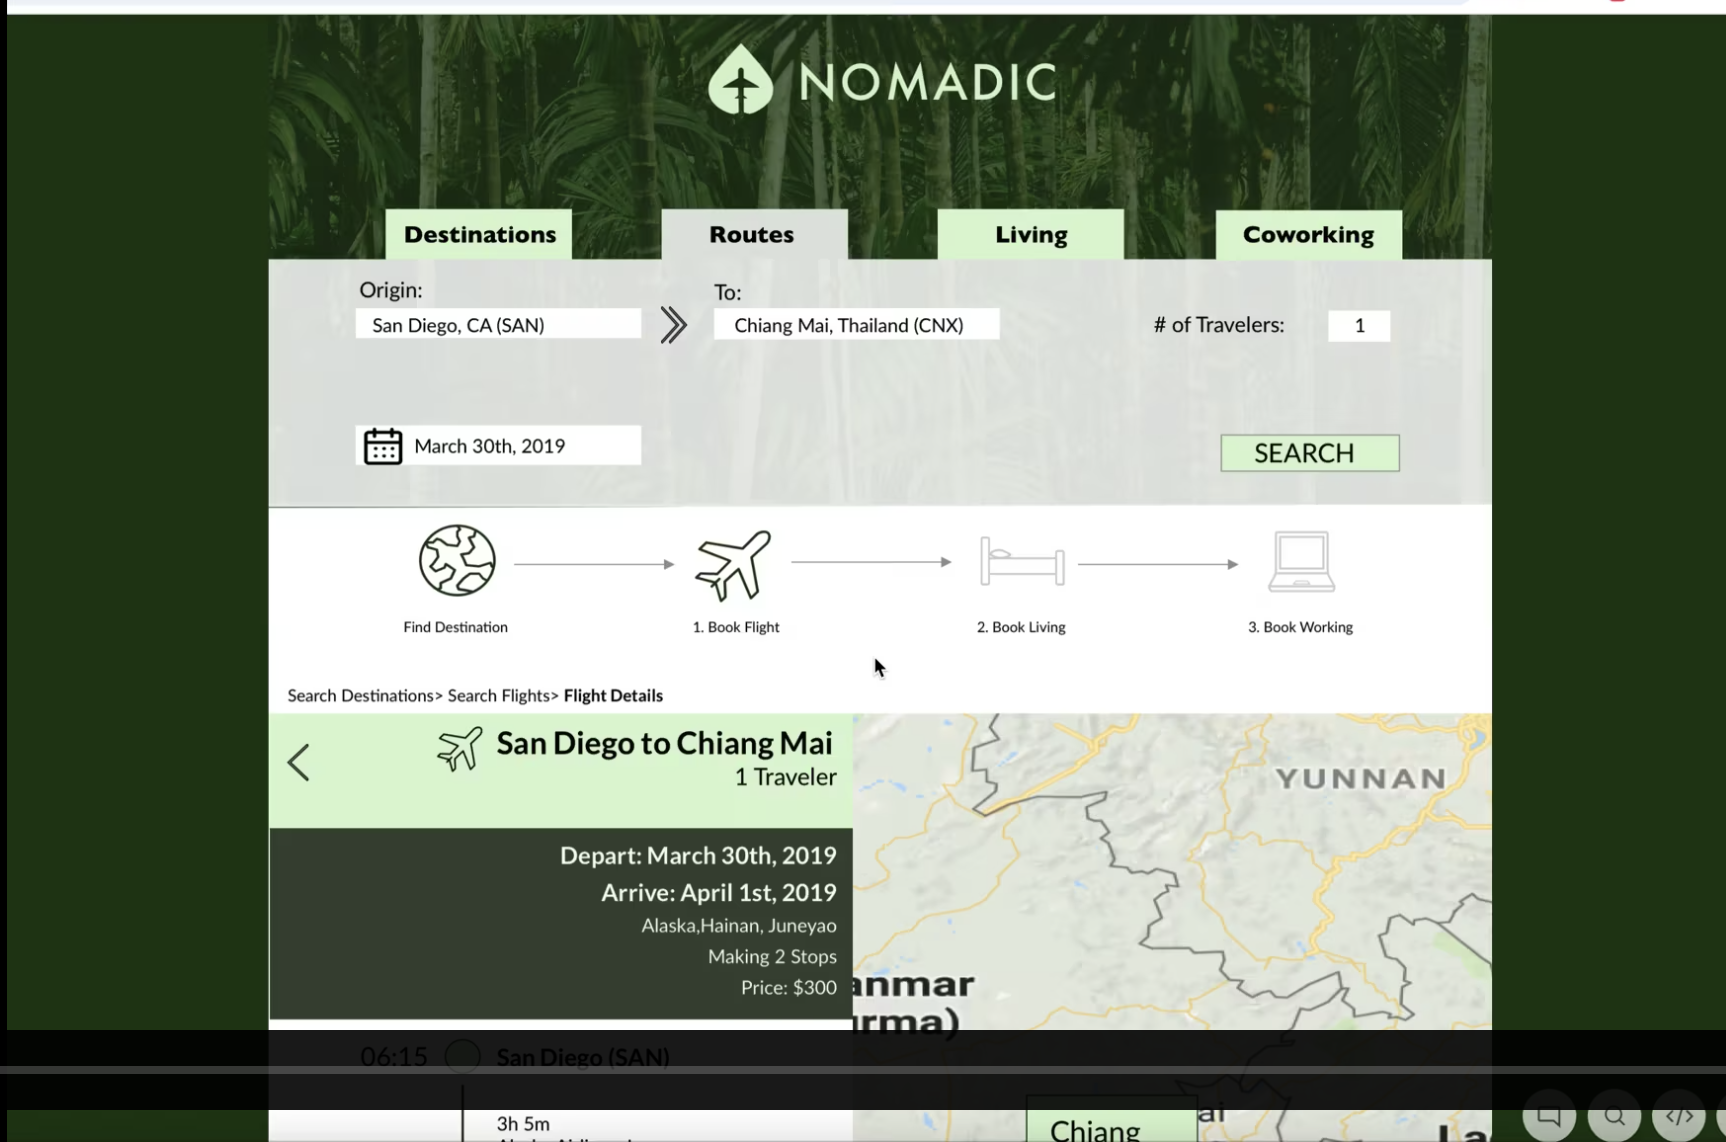
Task: Open the comment bubble icon at bottom right
Action: (1549, 1116)
